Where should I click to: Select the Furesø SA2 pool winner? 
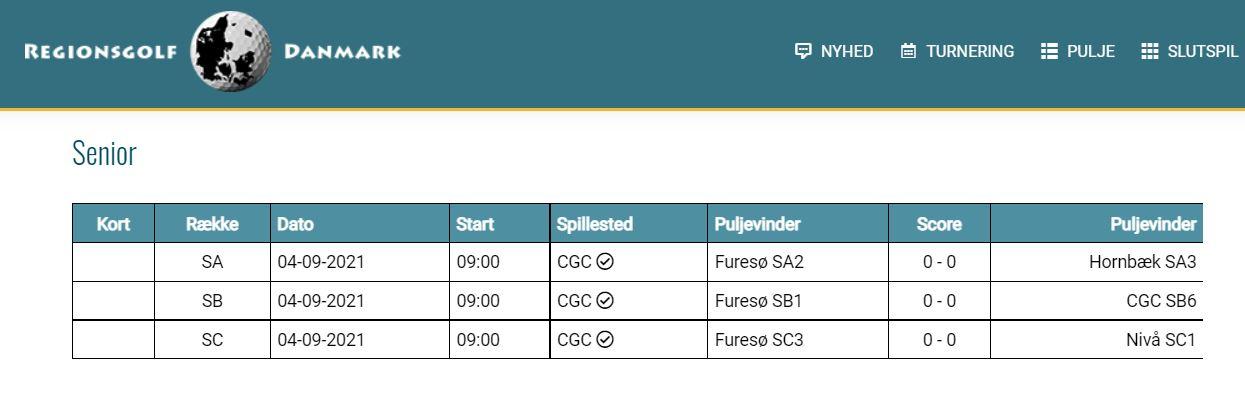tap(759, 262)
